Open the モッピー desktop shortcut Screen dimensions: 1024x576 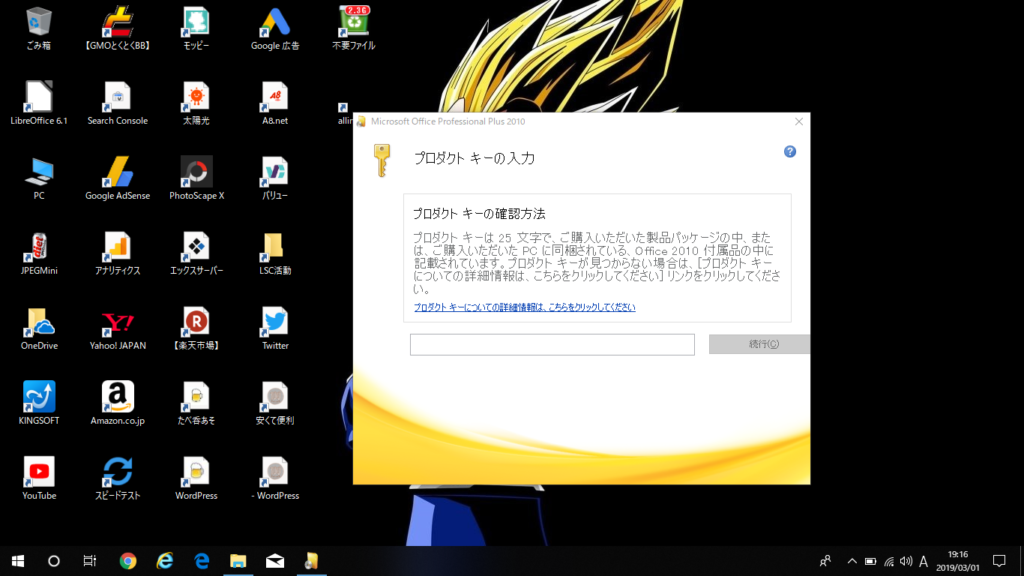coord(196,28)
